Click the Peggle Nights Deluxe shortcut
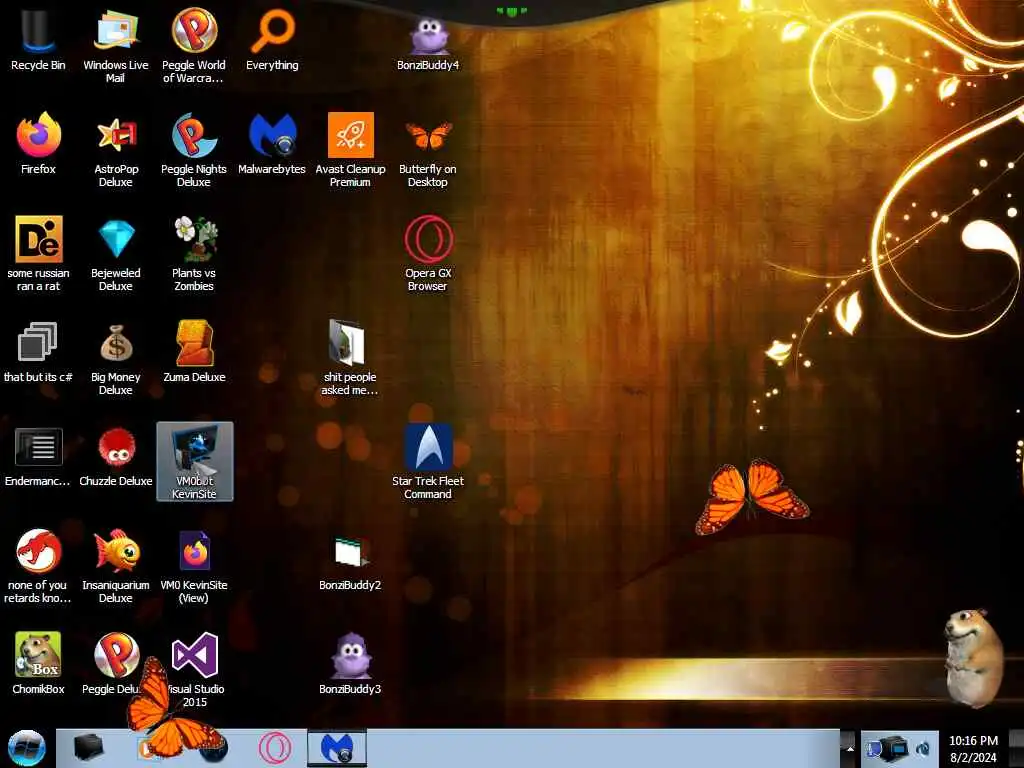This screenshot has width=1024, height=768. [x=194, y=149]
